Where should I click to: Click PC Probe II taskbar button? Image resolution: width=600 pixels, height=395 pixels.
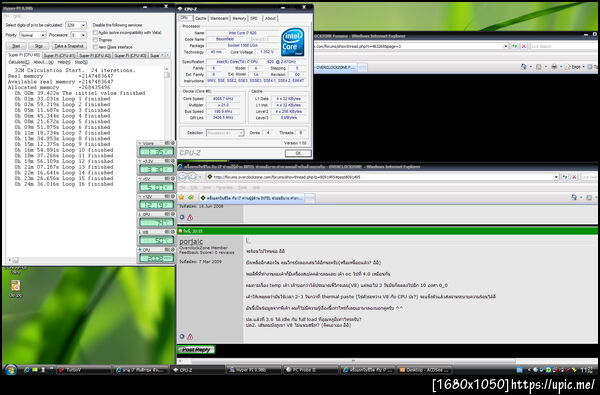(x=310, y=370)
